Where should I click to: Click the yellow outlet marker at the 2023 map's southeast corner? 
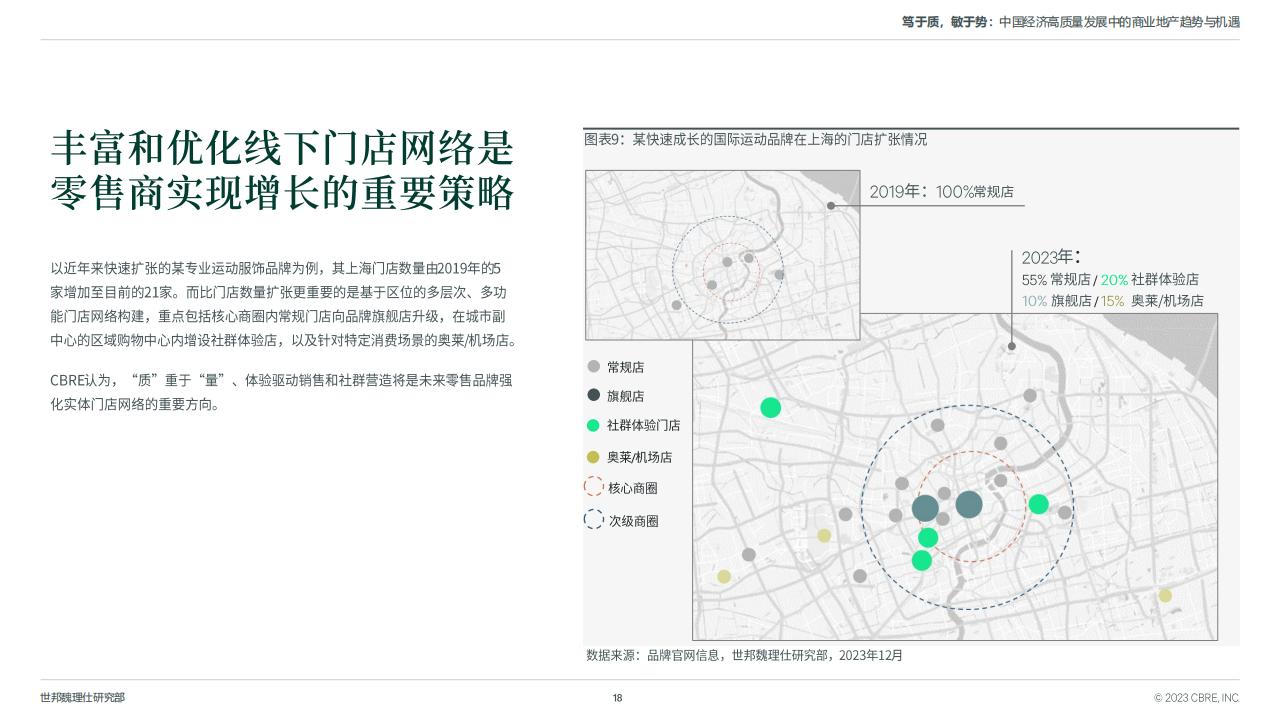(1165, 595)
